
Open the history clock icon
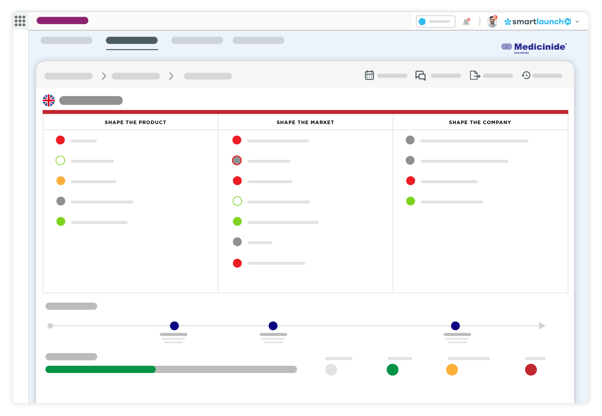click(526, 75)
